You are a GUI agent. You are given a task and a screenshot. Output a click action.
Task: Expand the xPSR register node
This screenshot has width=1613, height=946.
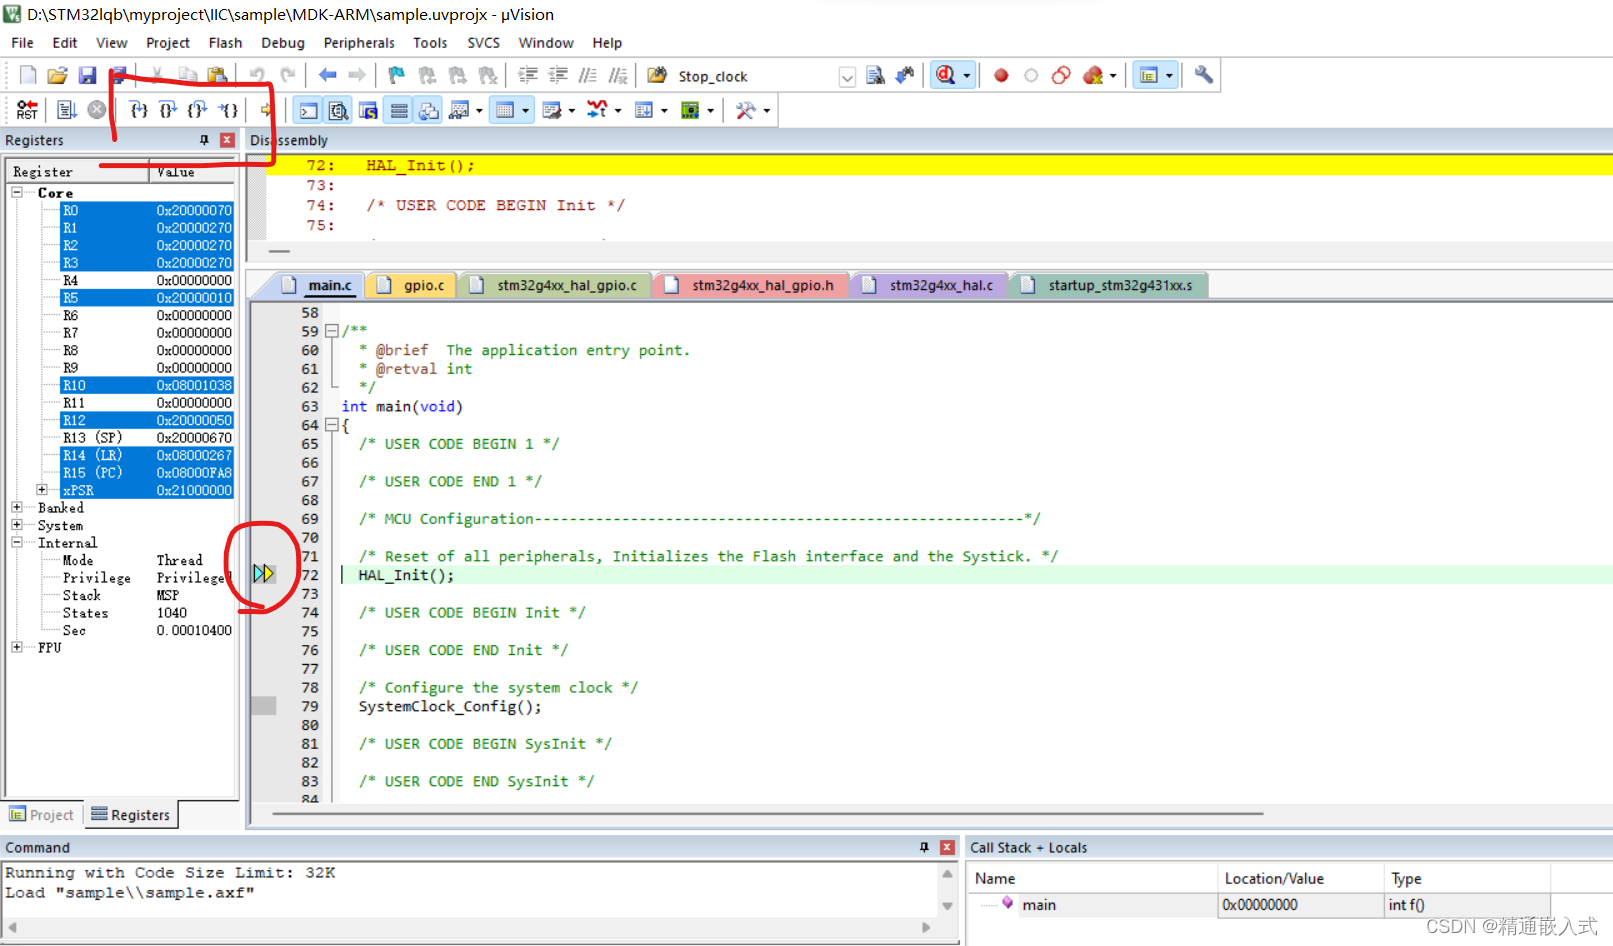[42, 490]
